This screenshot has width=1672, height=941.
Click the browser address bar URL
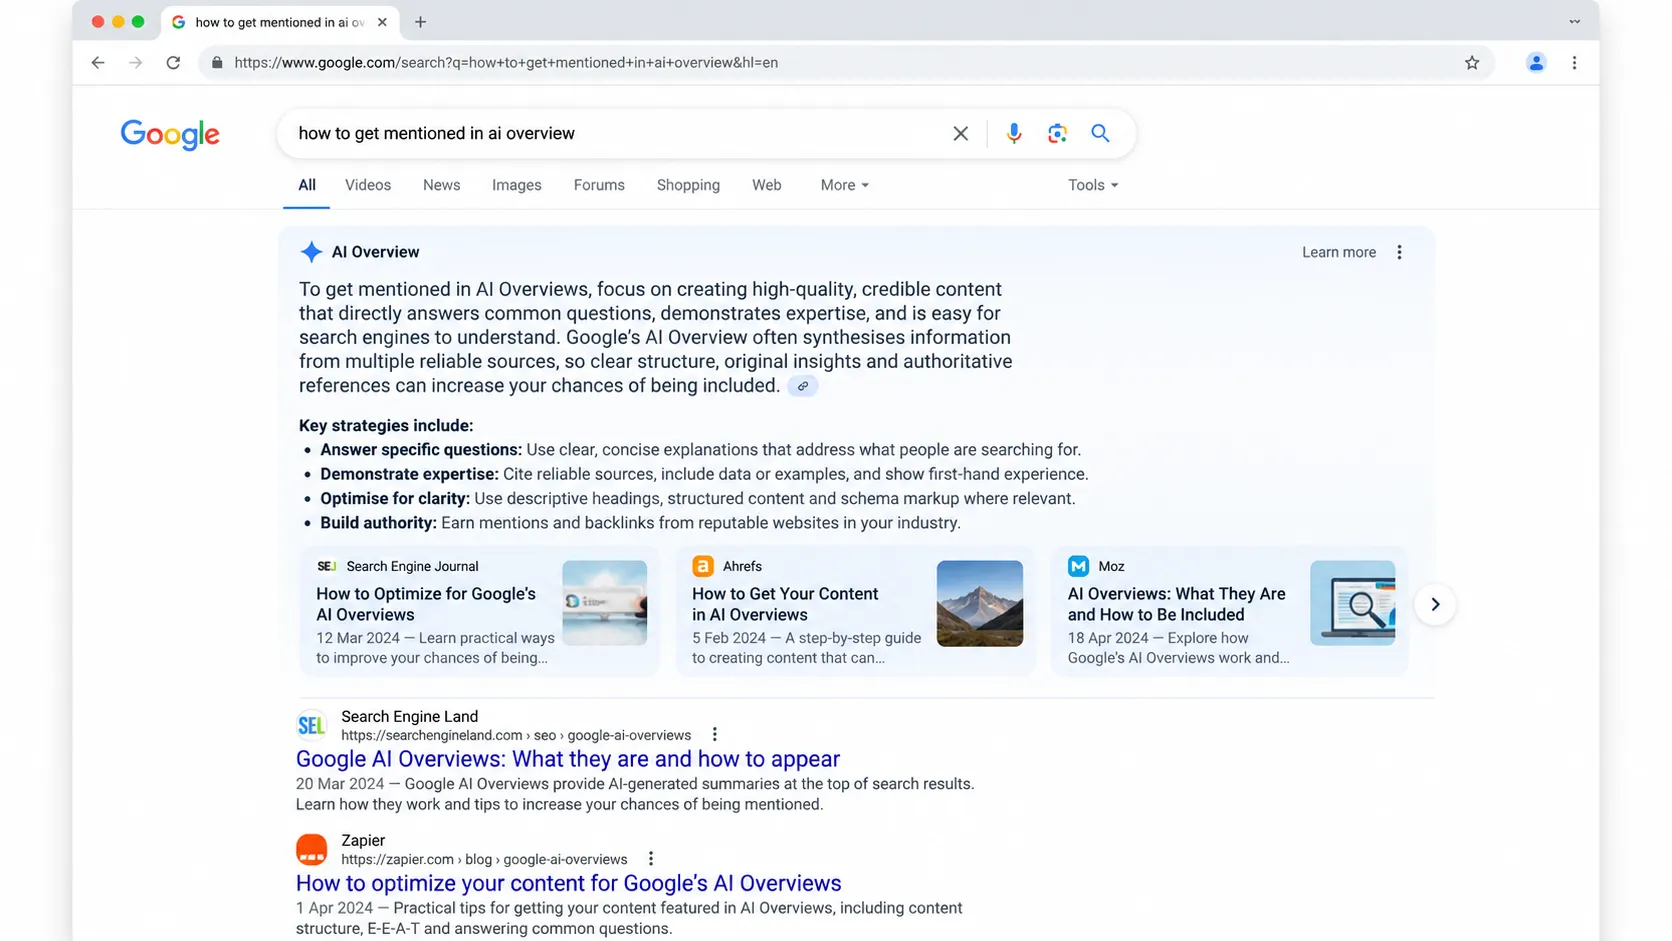506,62
